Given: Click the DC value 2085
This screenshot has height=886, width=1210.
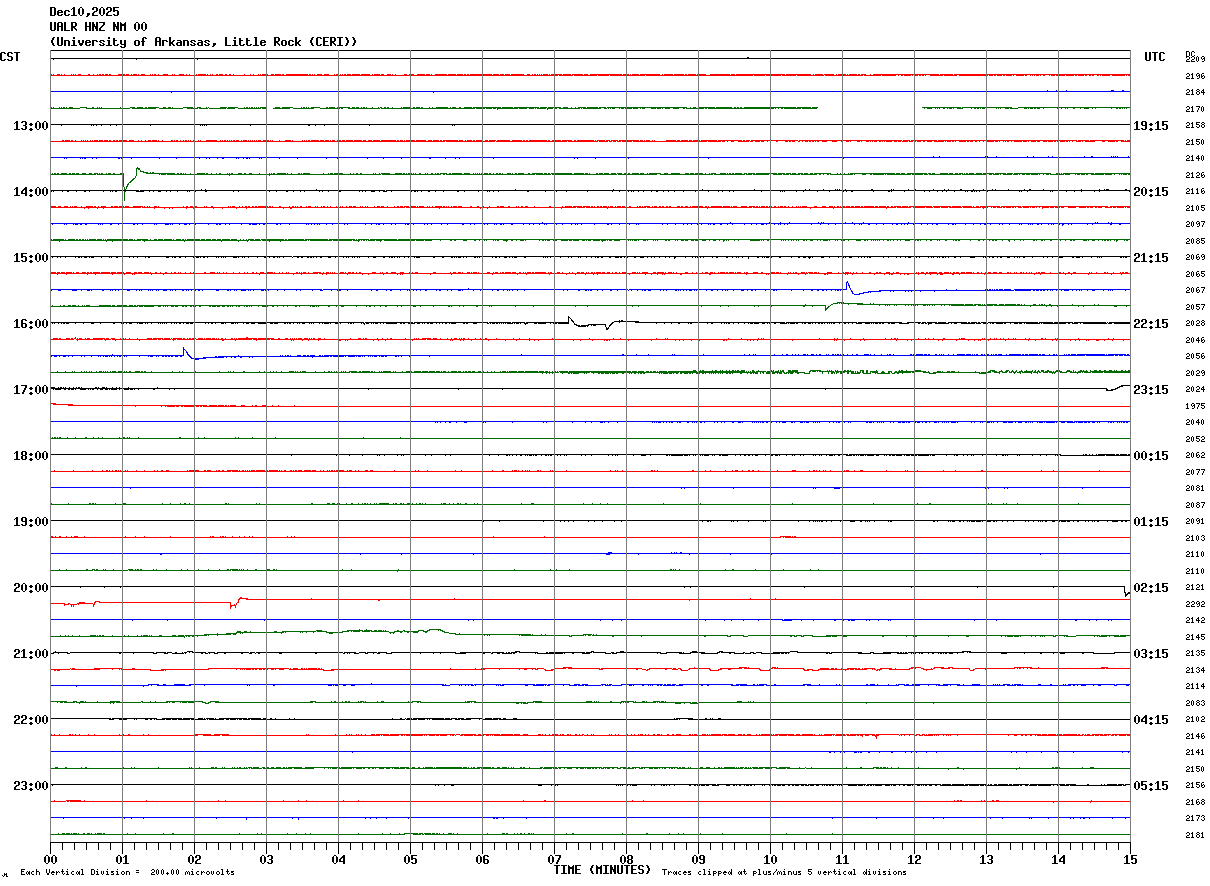Looking at the screenshot, I should pos(1195,241).
